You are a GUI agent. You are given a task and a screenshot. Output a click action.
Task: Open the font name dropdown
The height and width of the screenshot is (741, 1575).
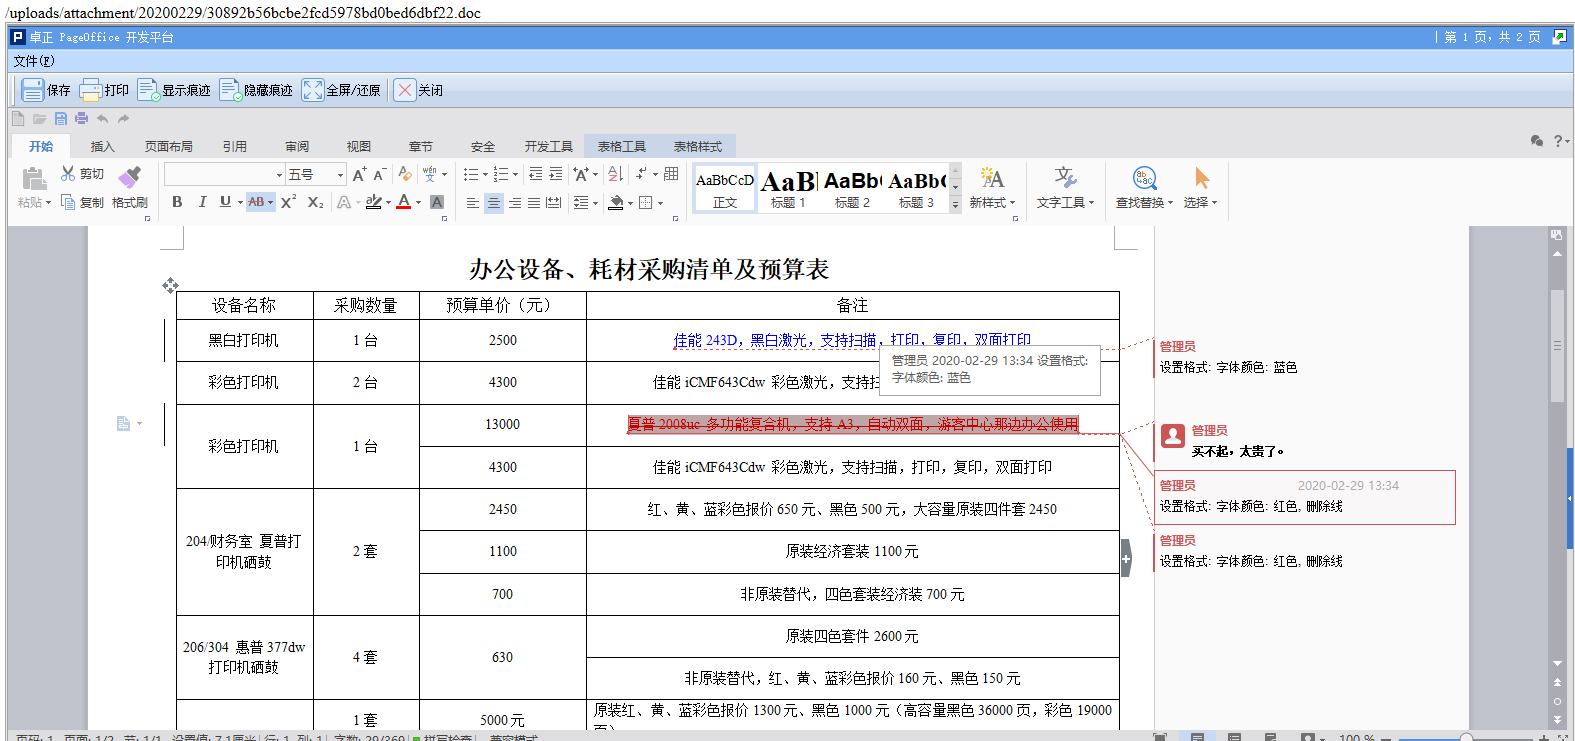[x=279, y=175]
